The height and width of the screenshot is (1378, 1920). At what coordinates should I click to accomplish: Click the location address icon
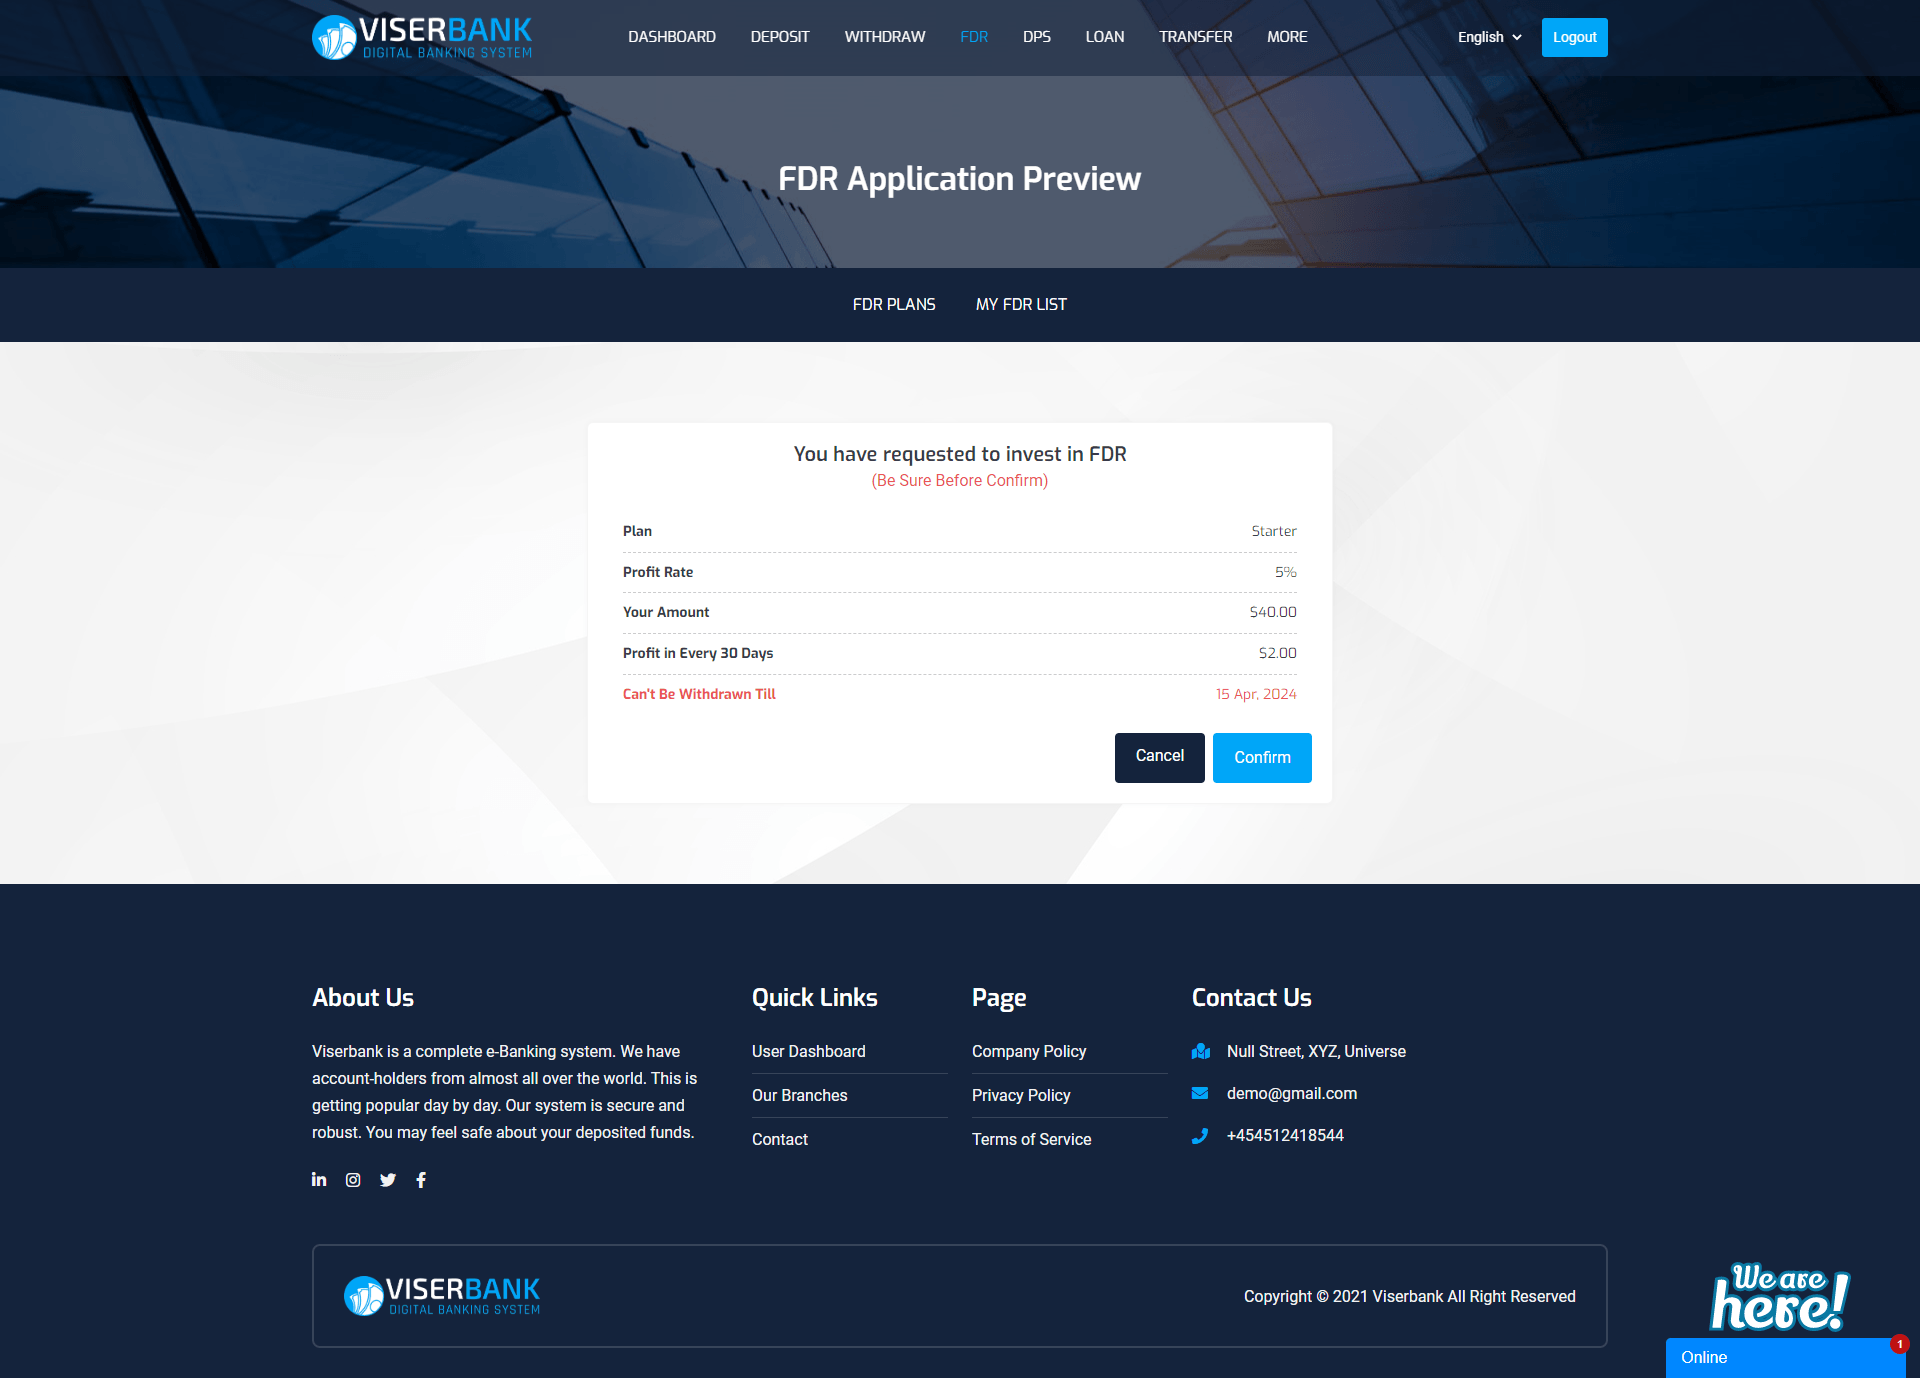[1201, 1050]
